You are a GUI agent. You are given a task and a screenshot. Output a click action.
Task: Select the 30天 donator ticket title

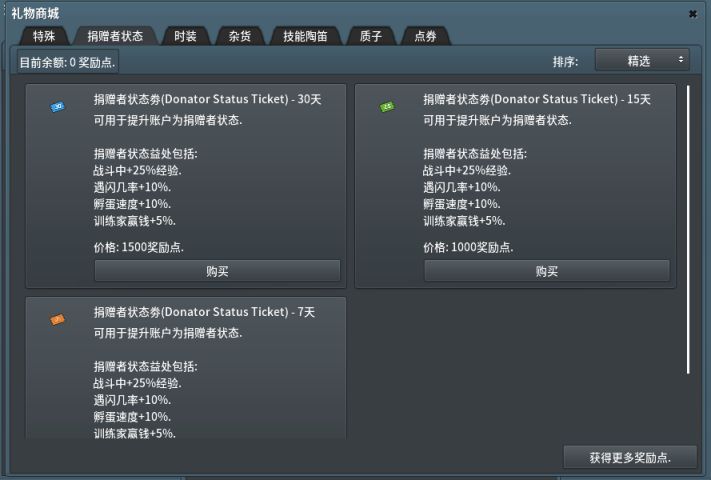click(x=208, y=99)
